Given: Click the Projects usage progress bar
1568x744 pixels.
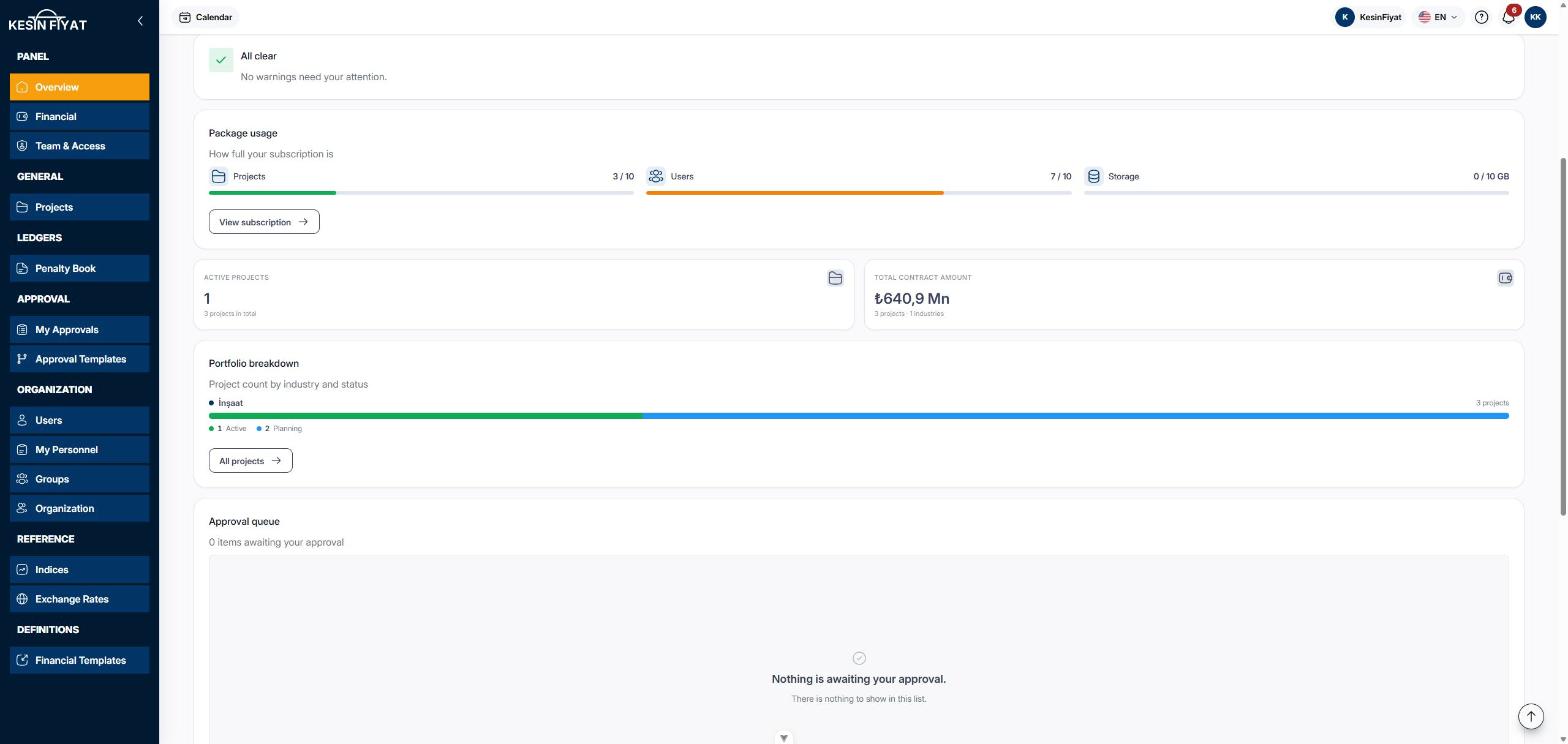Looking at the screenshot, I should coord(421,193).
